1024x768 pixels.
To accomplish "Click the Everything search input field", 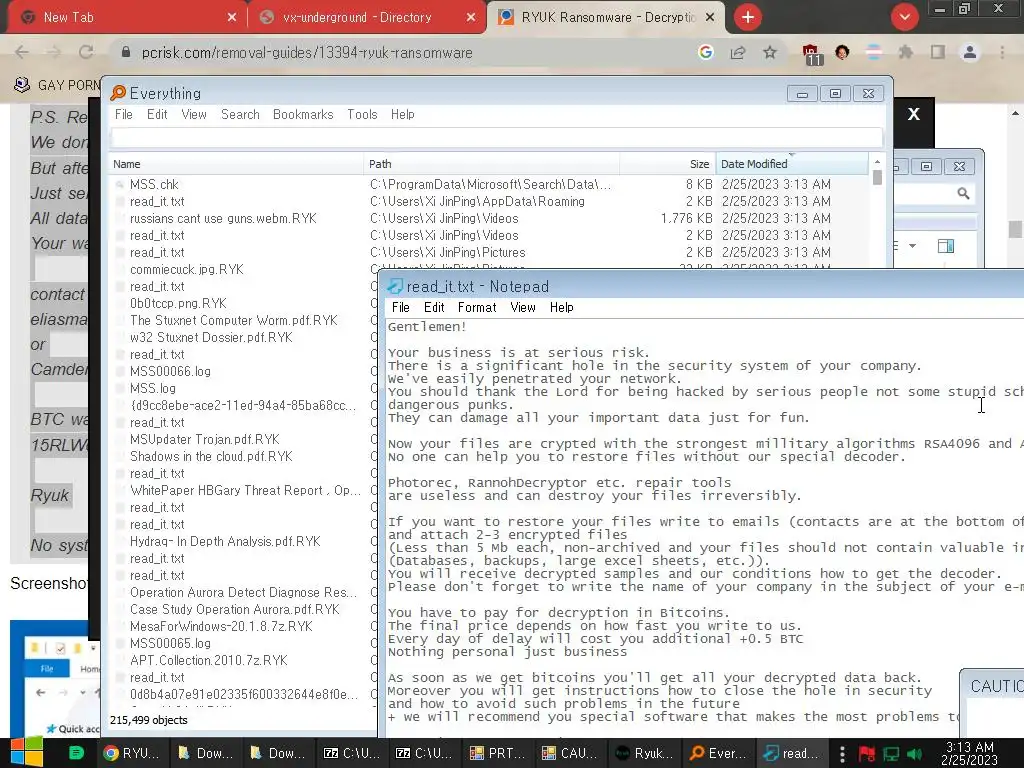I will point(496,138).
